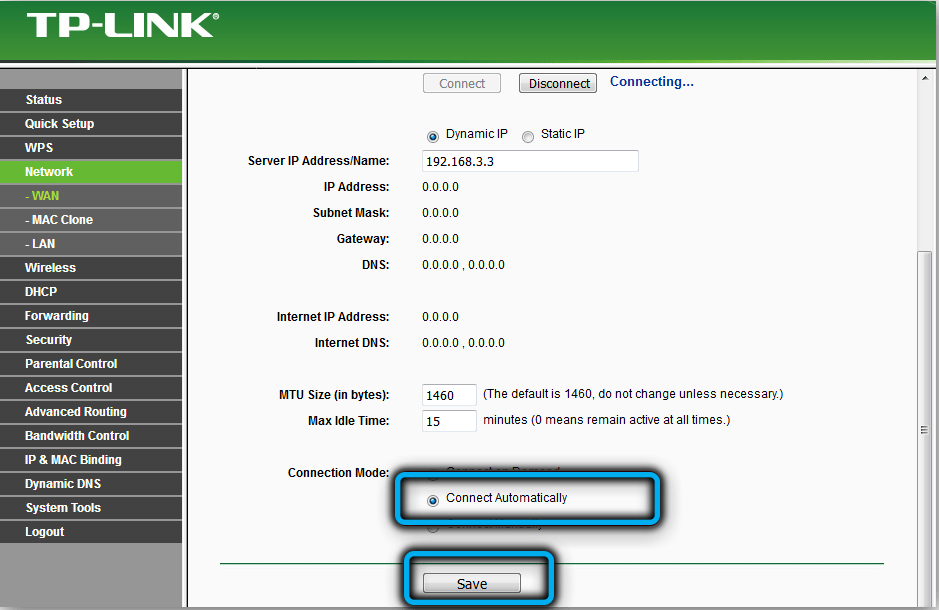Open the Wireless settings menu
Screen dimensions: 939x610
point(91,268)
